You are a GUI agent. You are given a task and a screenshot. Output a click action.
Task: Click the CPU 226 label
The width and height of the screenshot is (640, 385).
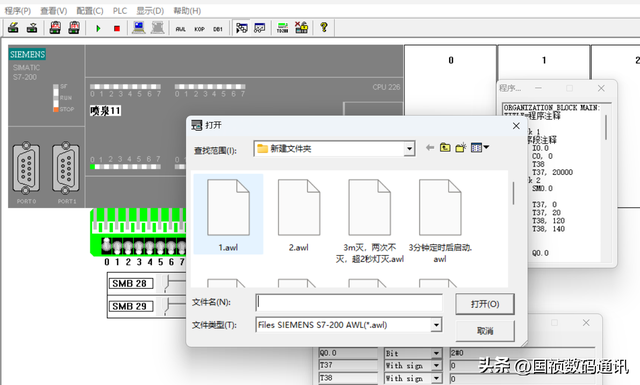click(x=386, y=87)
